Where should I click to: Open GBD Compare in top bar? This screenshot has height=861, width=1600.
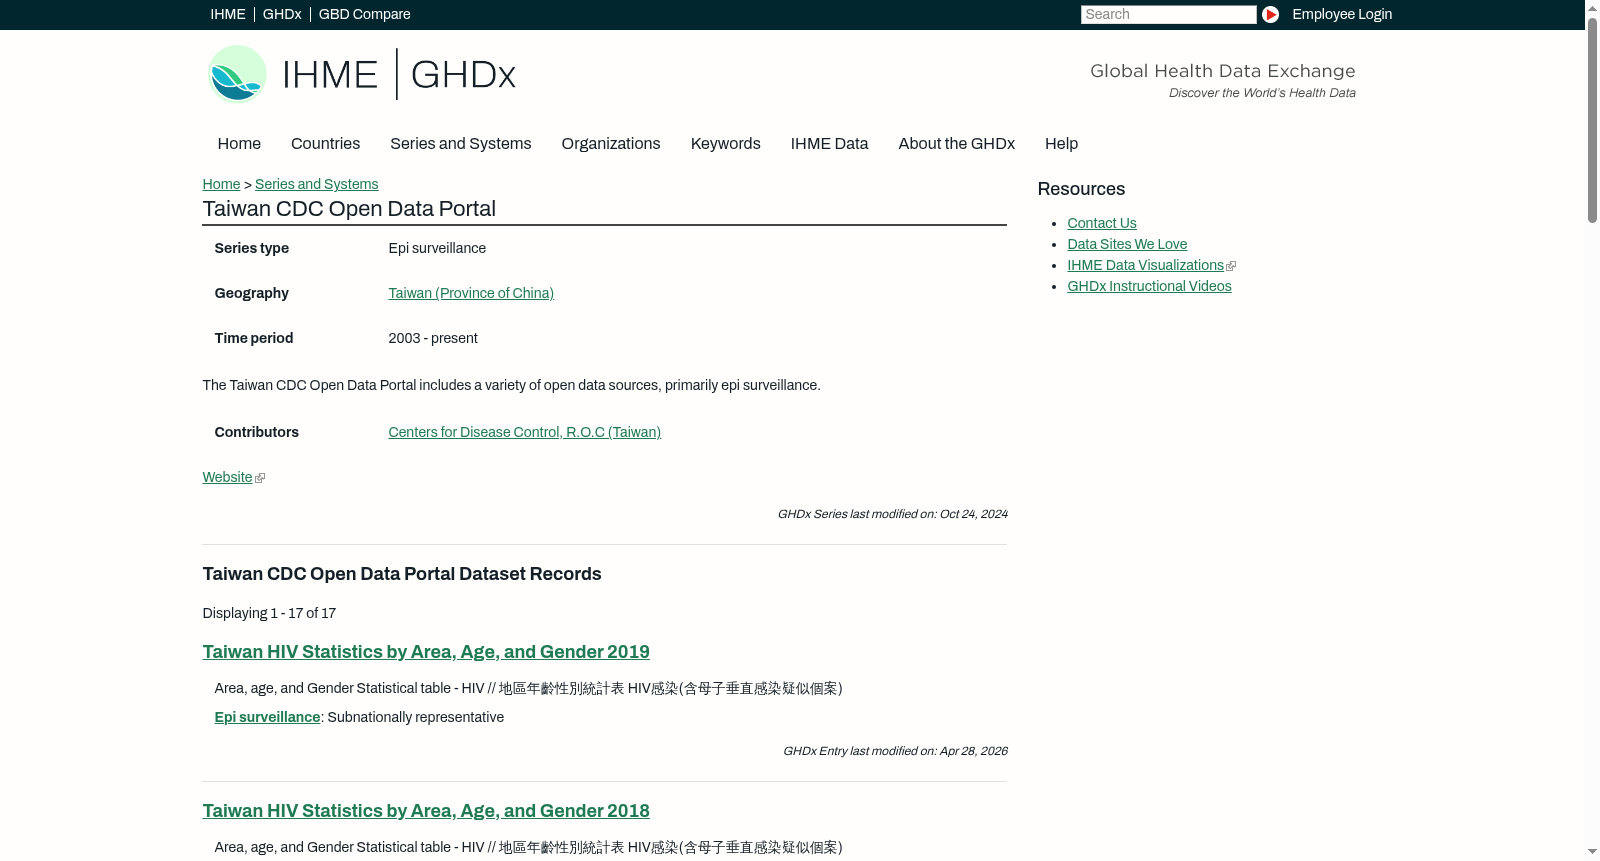pos(365,14)
